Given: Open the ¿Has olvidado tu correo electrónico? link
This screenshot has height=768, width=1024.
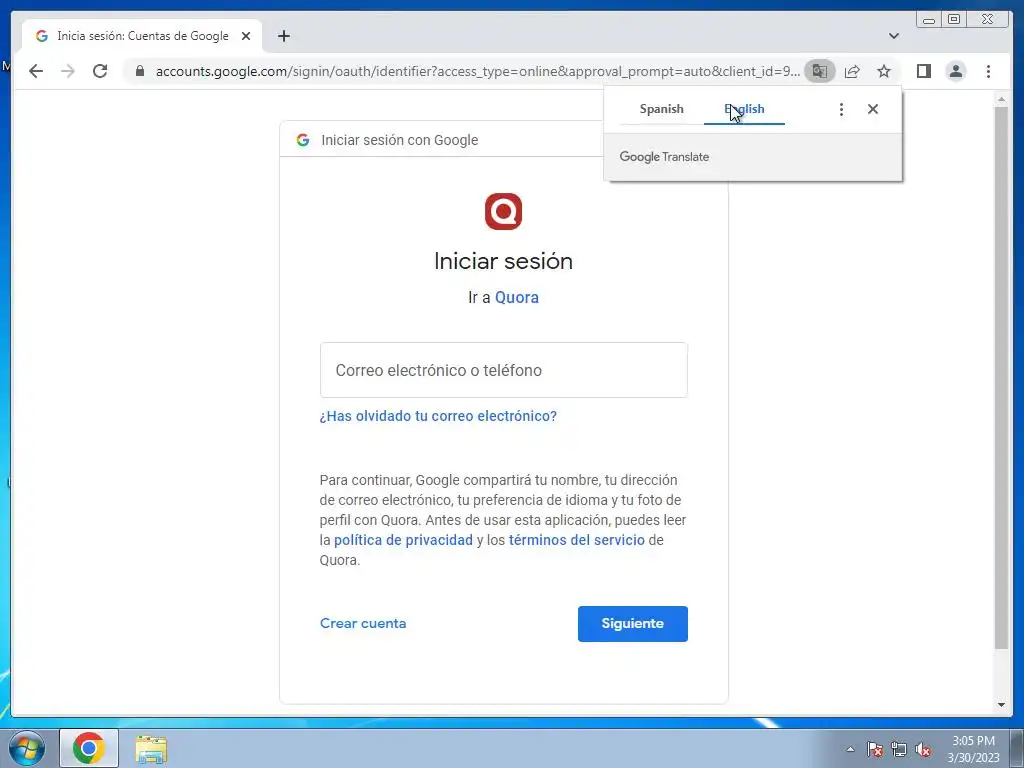Looking at the screenshot, I should click(438, 416).
